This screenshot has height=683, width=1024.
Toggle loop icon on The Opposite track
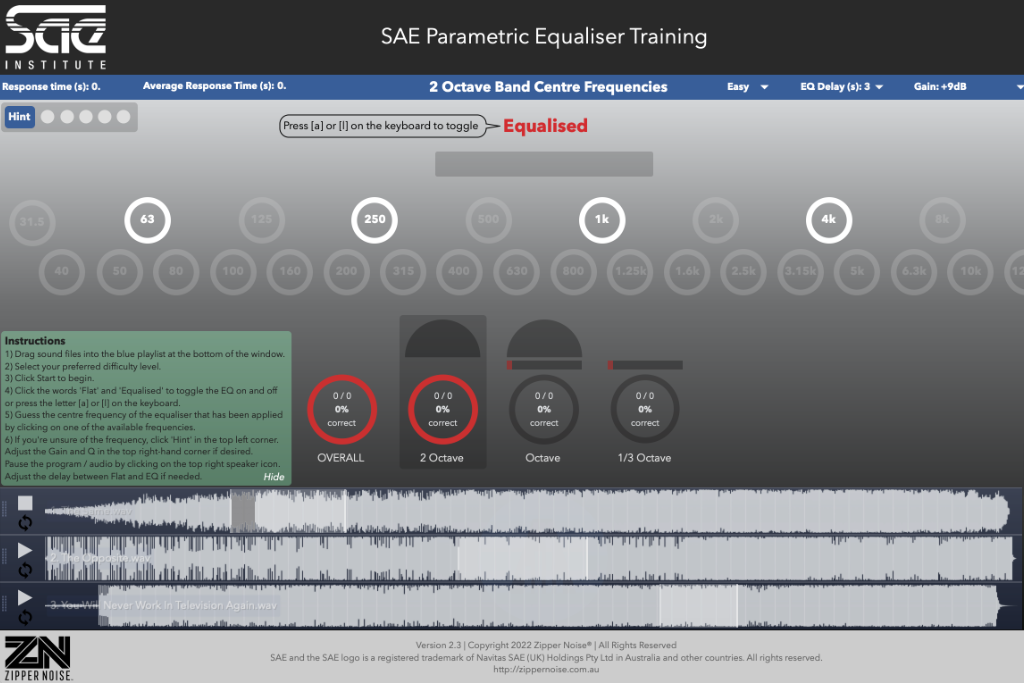(26, 570)
